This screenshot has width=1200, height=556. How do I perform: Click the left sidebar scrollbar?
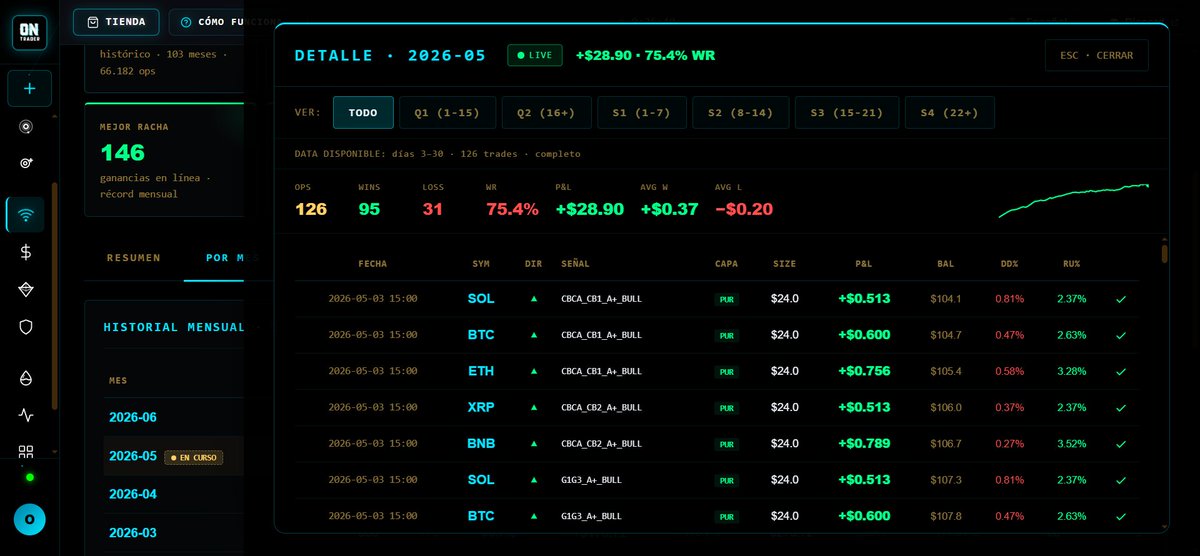tap(56, 295)
